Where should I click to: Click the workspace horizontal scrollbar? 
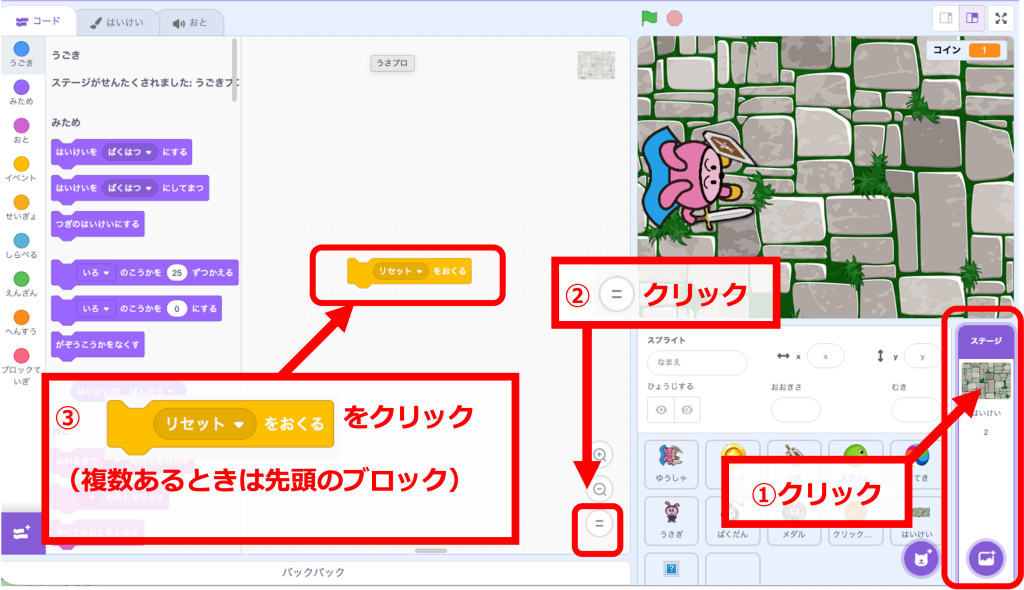[x=431, y=551]
